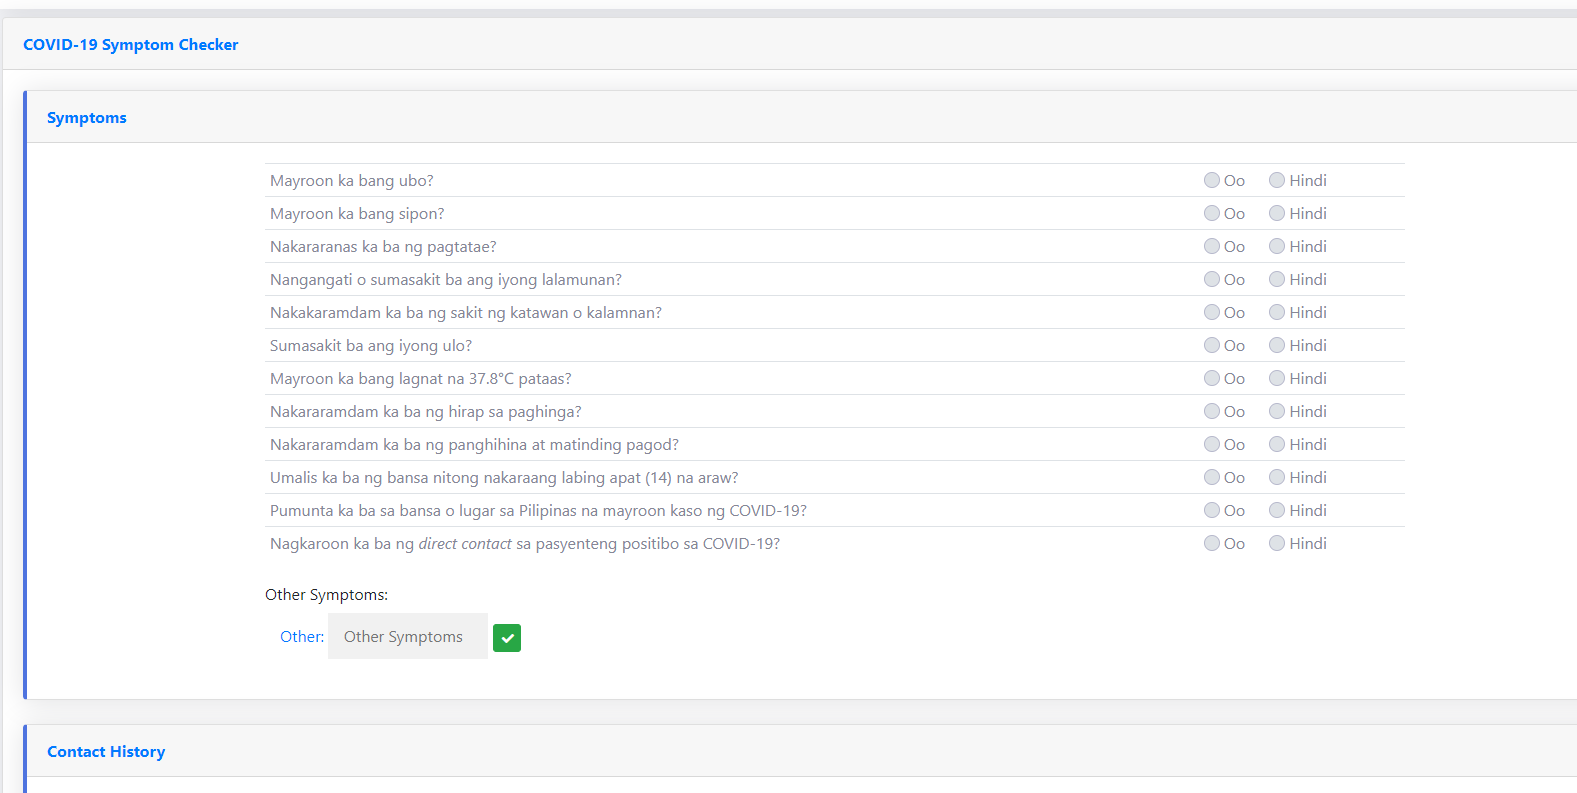The height and width of the screenshot is (793, 1577).
Task: Mark Hindi for direct contact question
Action: [x=1277, y=544]
